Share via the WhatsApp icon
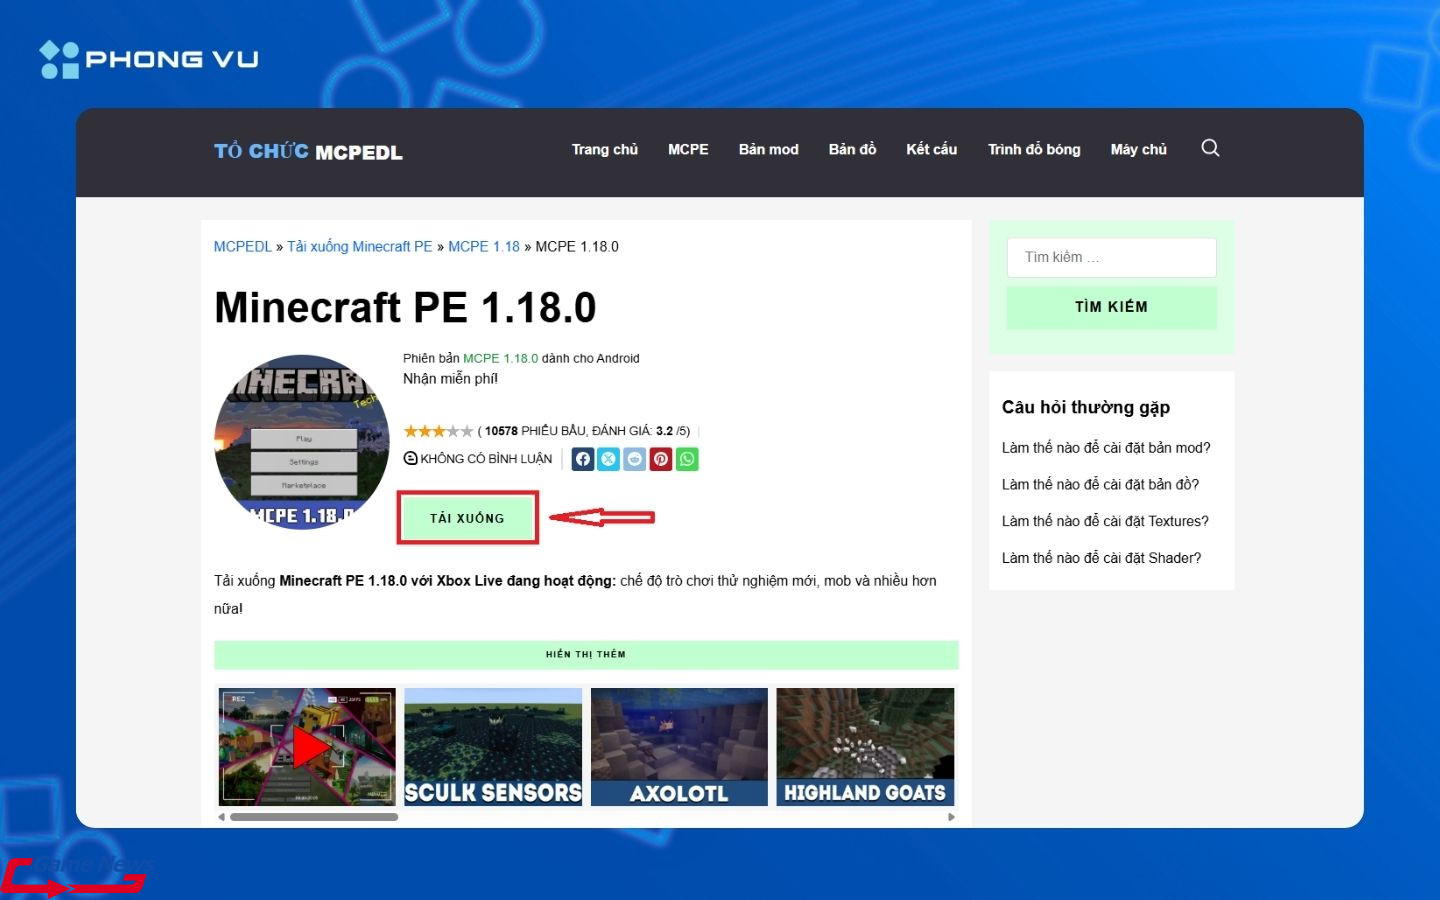The width and height of the screenshot is (1440, 900). [x=687, y=459]
